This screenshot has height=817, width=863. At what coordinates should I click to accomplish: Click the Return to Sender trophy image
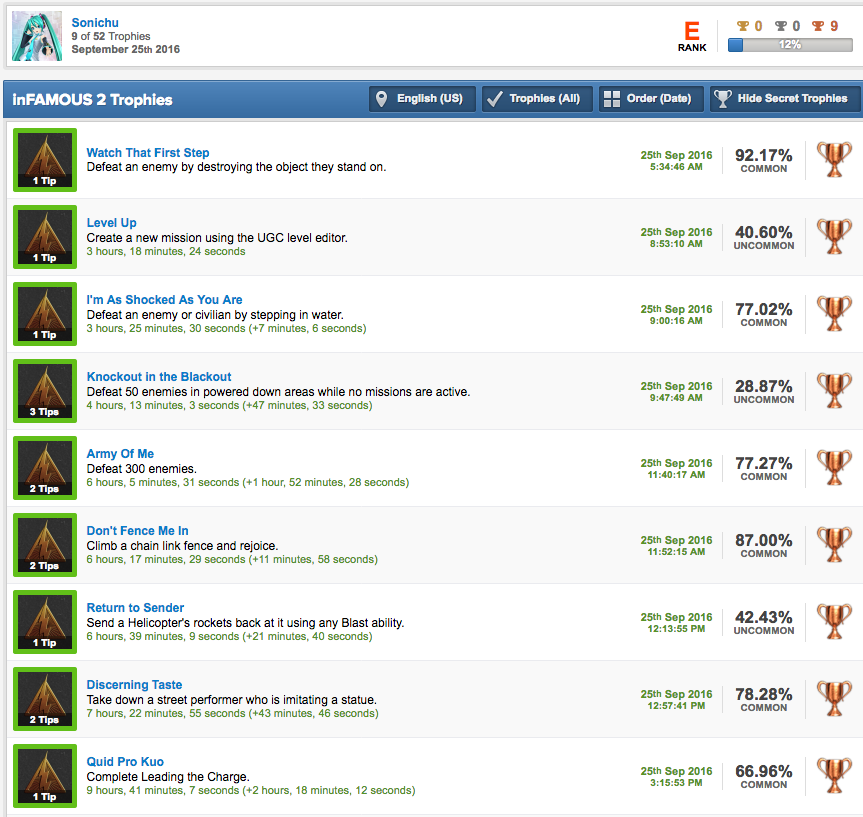[45, 622]
